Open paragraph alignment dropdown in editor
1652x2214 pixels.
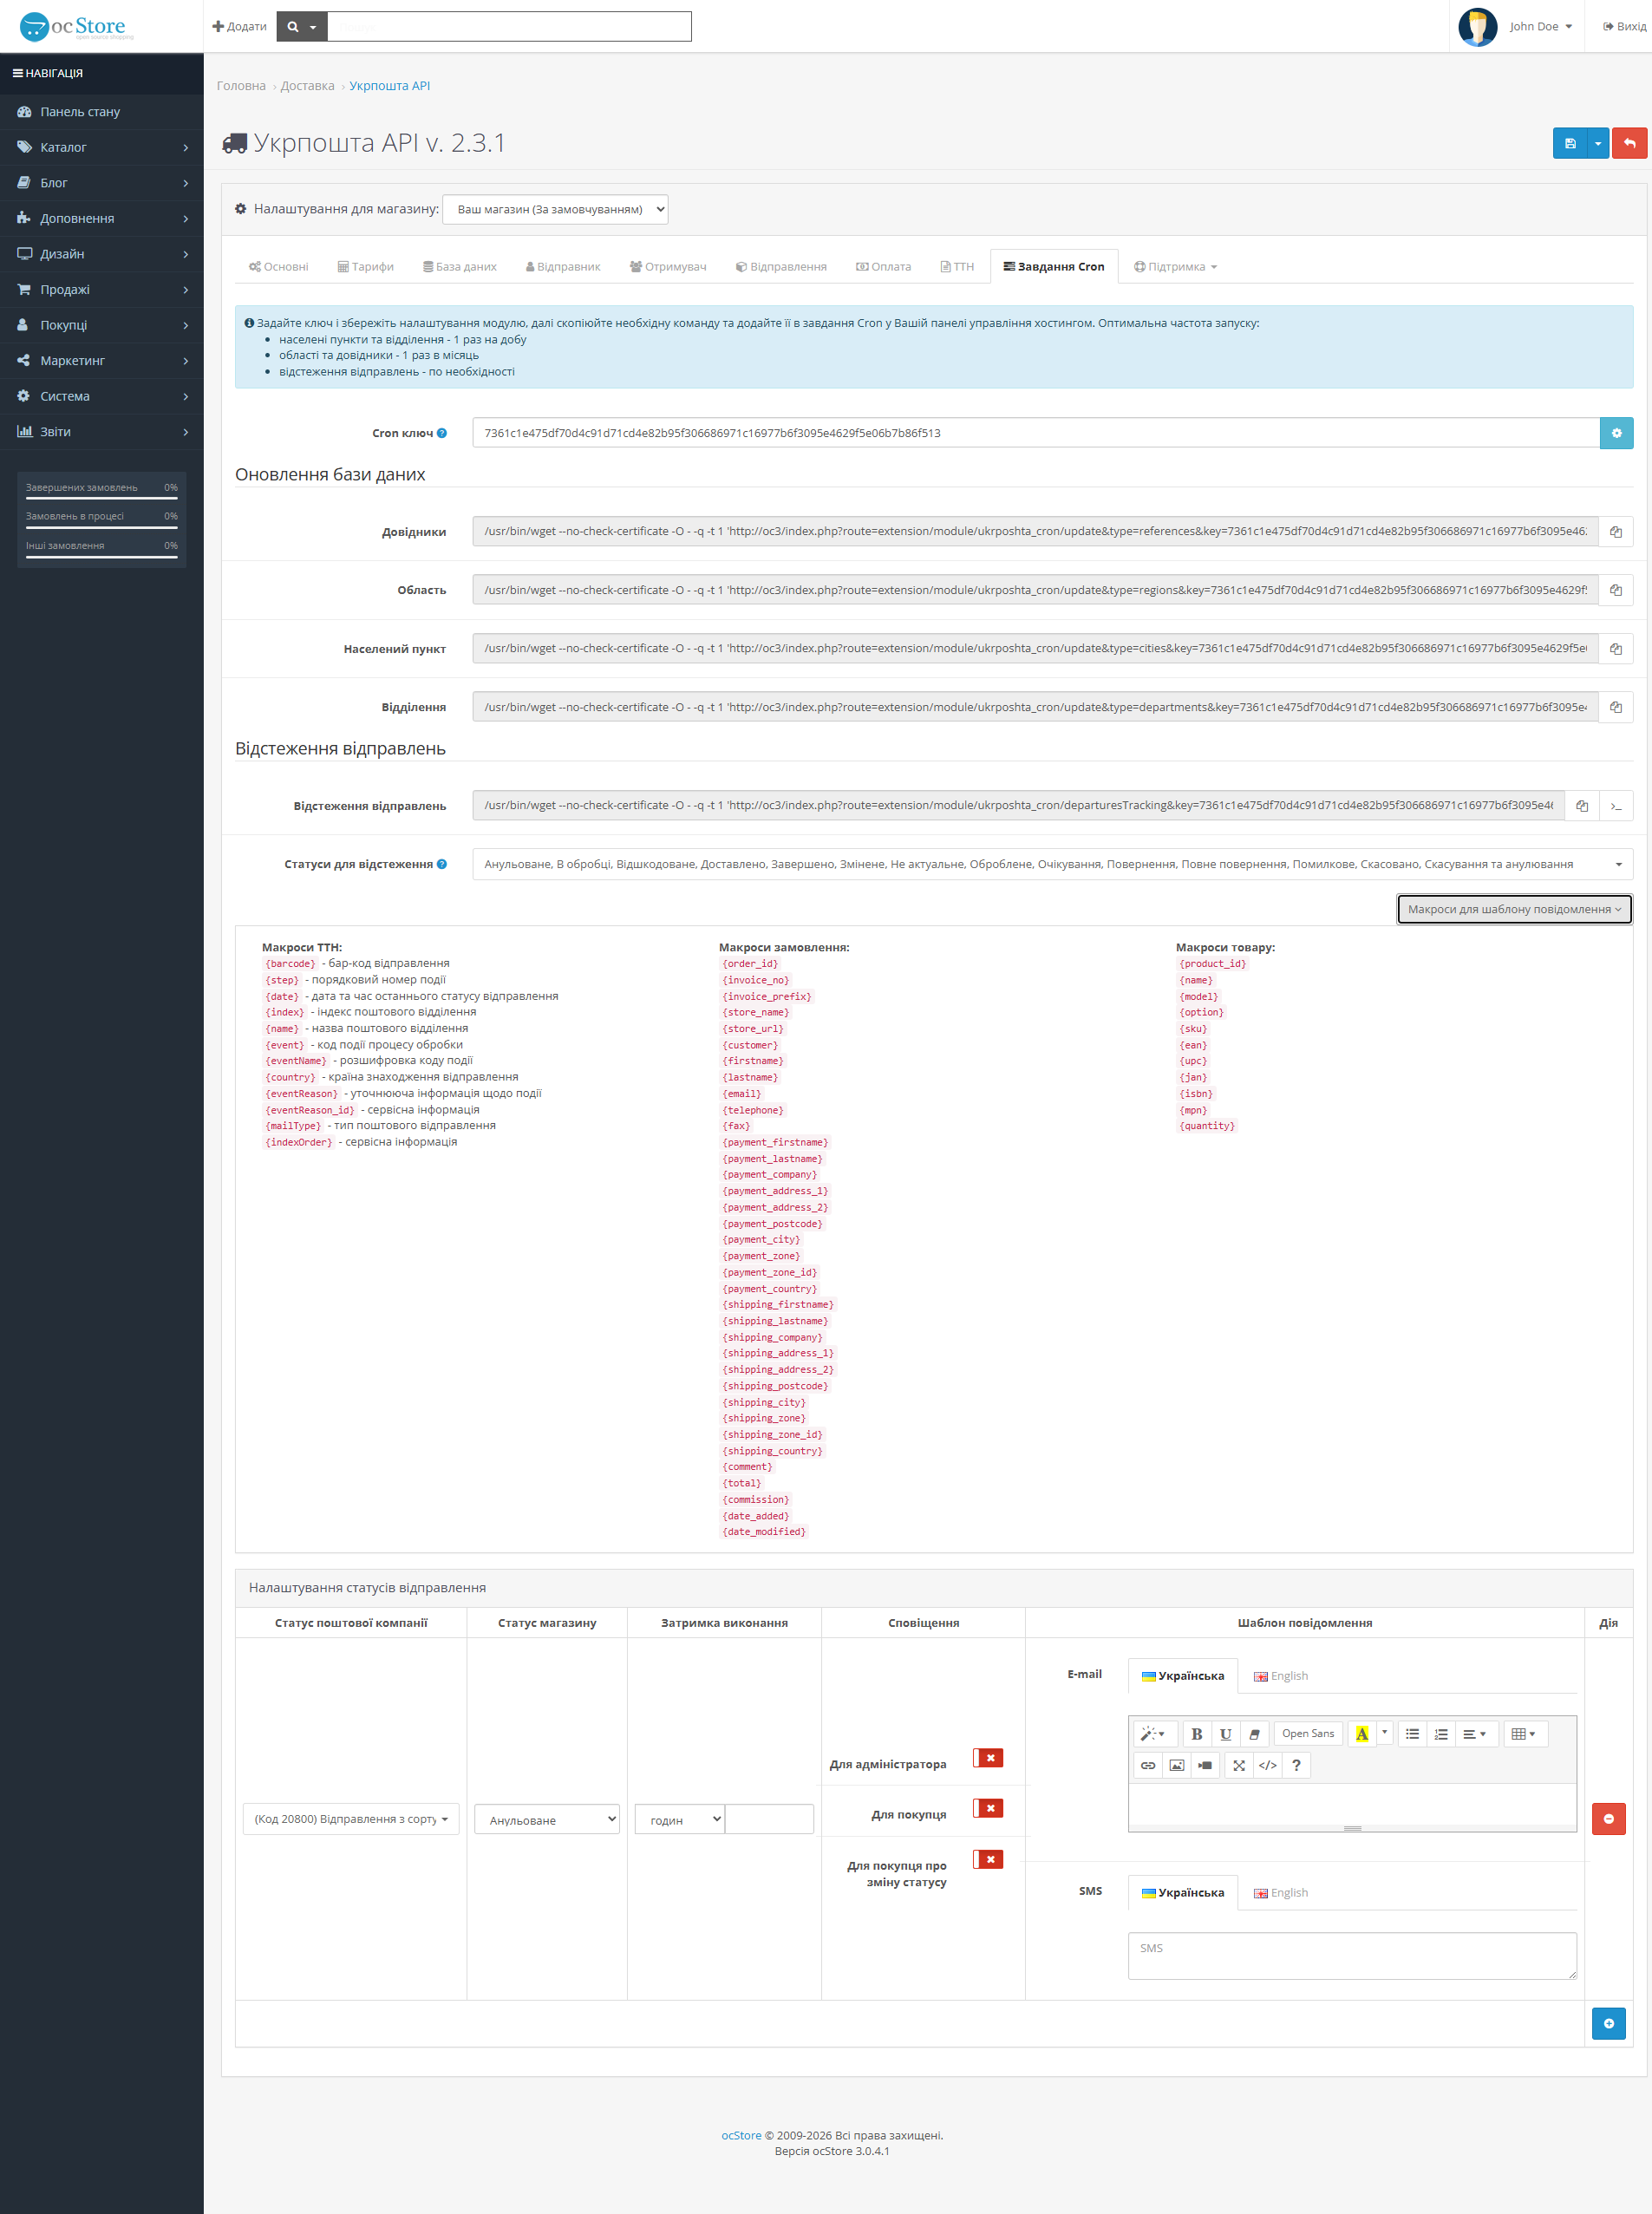1475,1734
